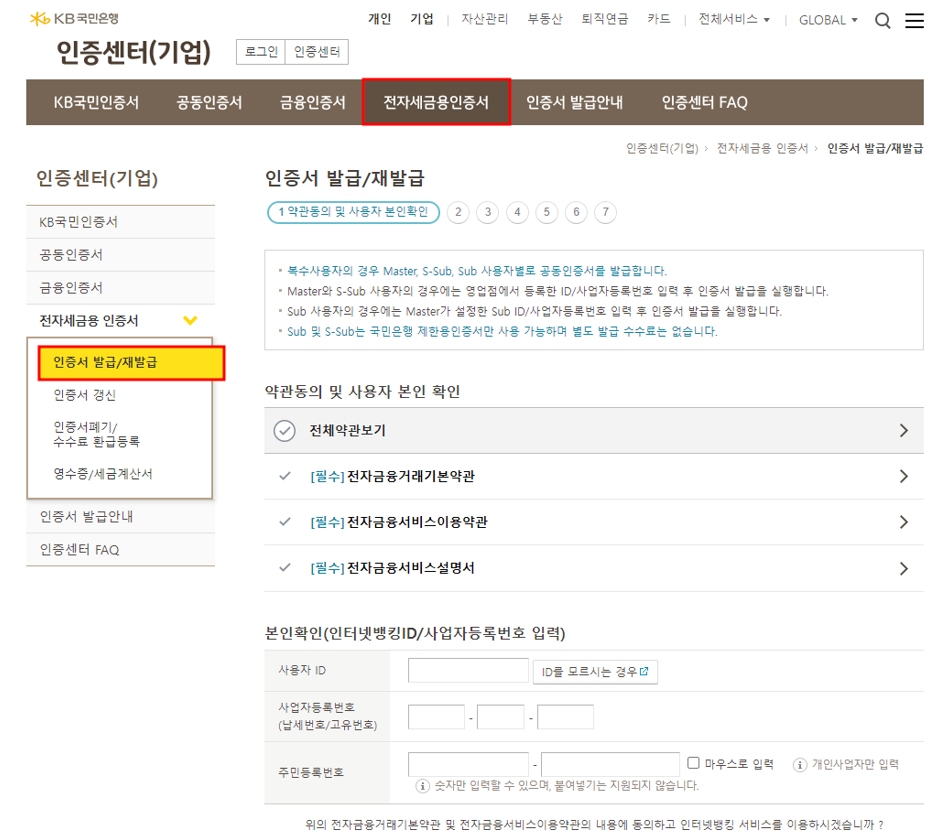Click step 6 circle indicator
Image resolution: width=951 pixels, height=834 pixels.
pyautogui.click(x=576, y=212)
